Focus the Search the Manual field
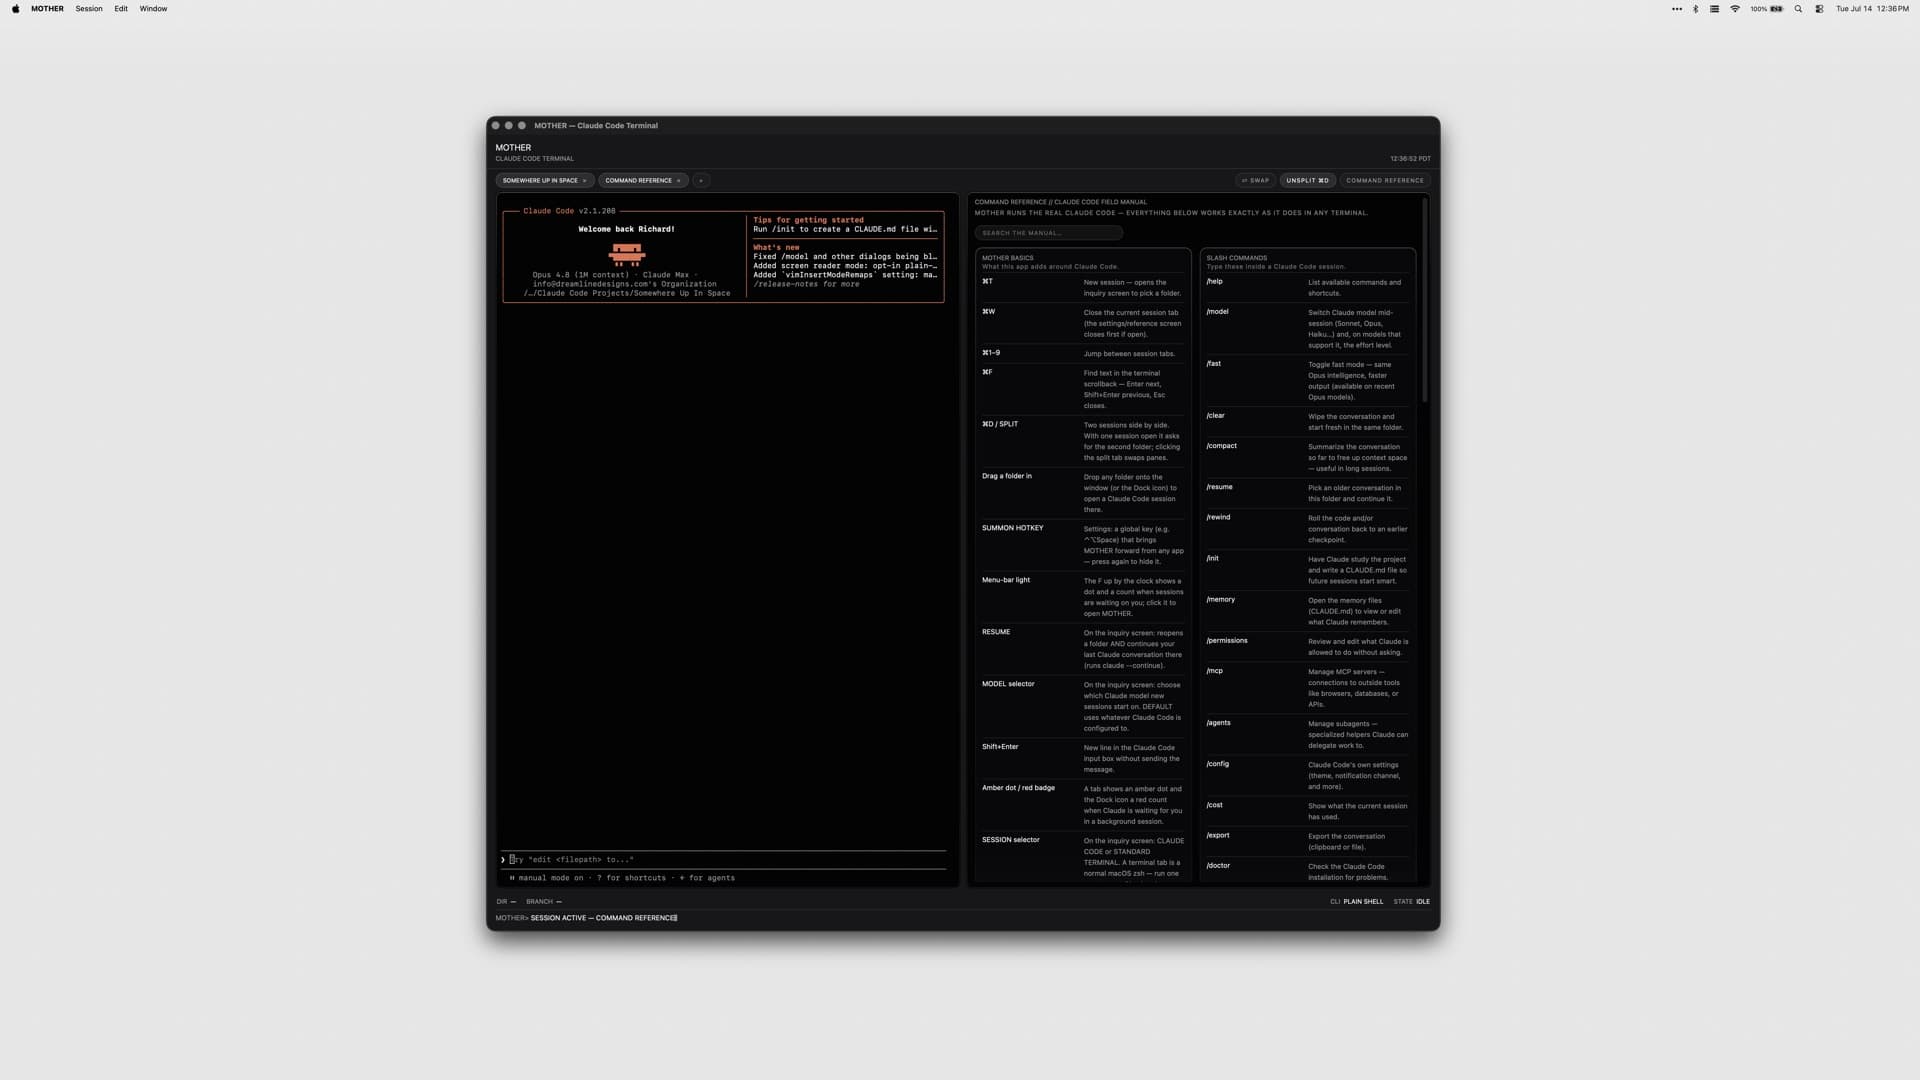Screen dimensions: 1920x1080 [1048, 233]
